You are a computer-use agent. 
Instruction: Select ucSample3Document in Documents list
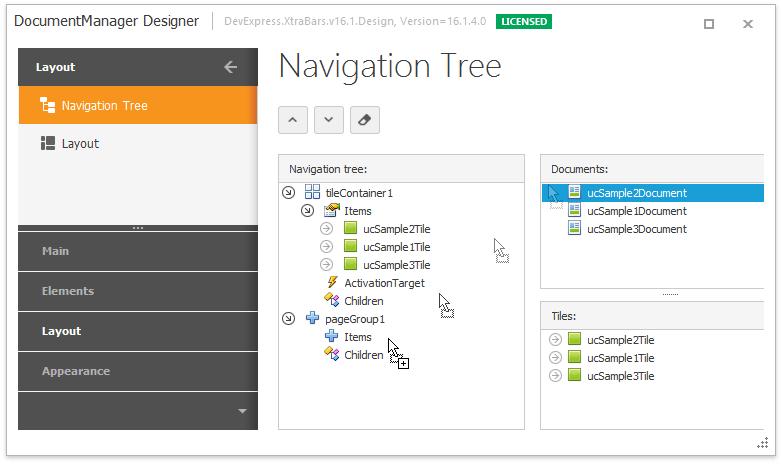637,229
